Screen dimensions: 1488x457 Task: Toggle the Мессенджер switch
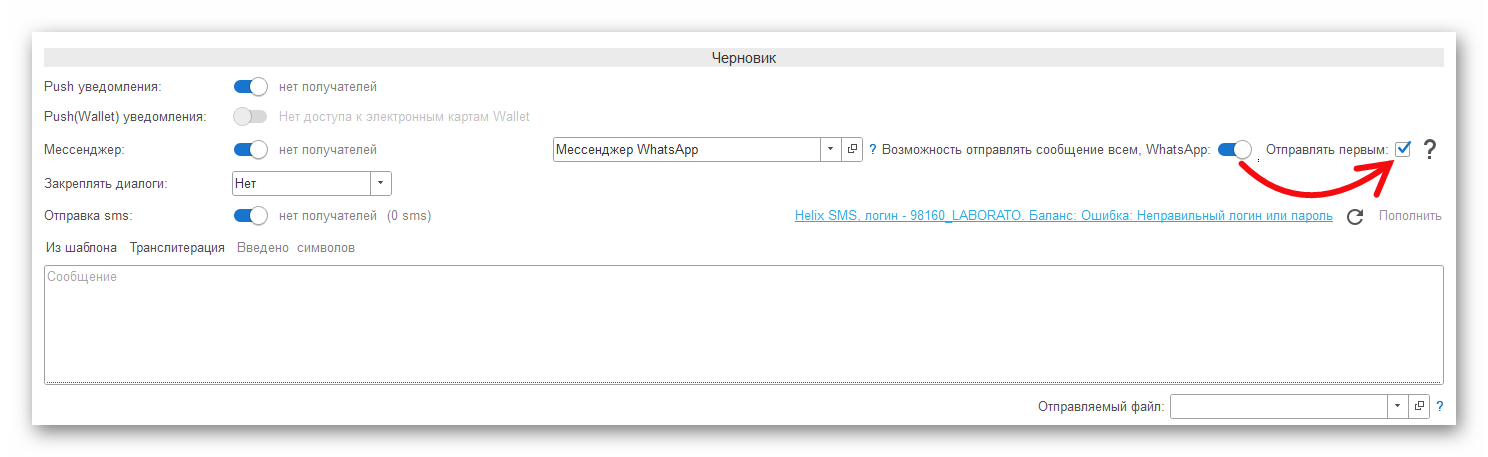[250, 150]
